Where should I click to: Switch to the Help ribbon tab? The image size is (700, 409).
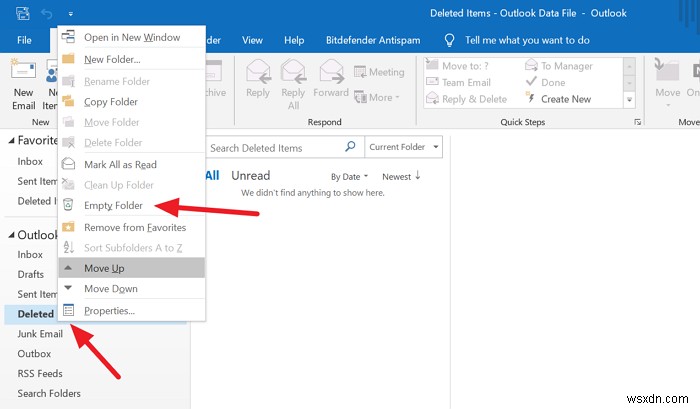tap(294, 40)
